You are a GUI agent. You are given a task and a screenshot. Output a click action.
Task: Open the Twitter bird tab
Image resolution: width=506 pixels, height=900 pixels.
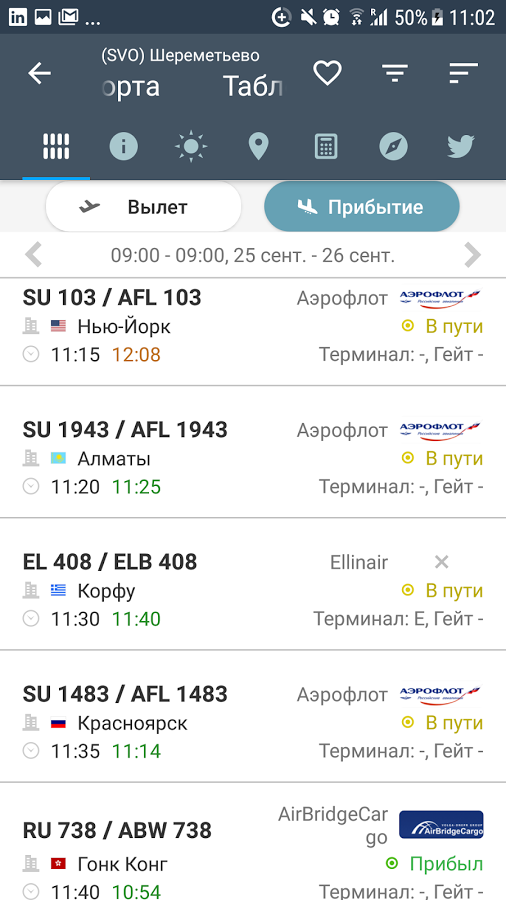click(x=461, y=146)
